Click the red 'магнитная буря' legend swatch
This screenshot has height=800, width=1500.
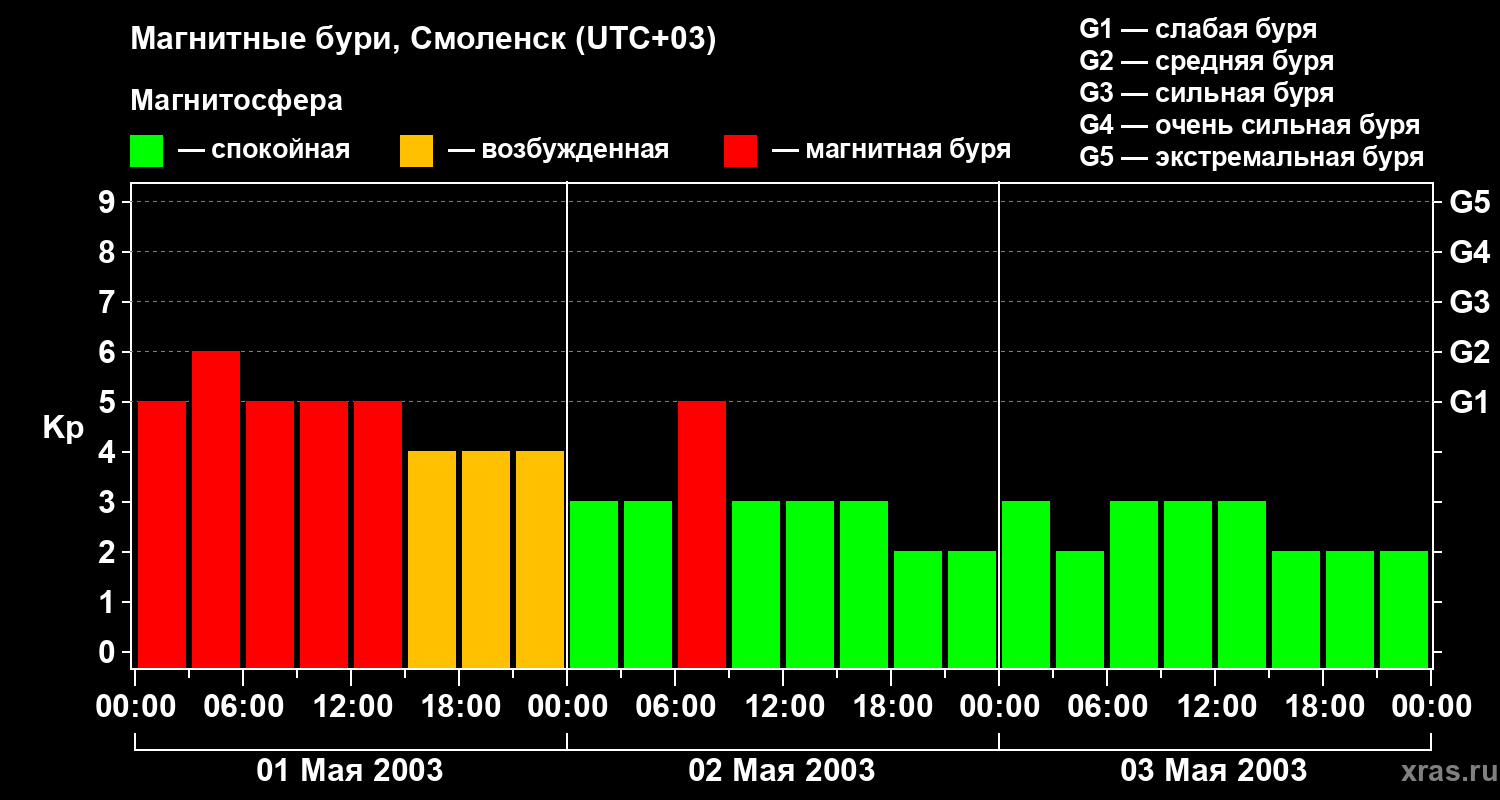click(740, 151)
